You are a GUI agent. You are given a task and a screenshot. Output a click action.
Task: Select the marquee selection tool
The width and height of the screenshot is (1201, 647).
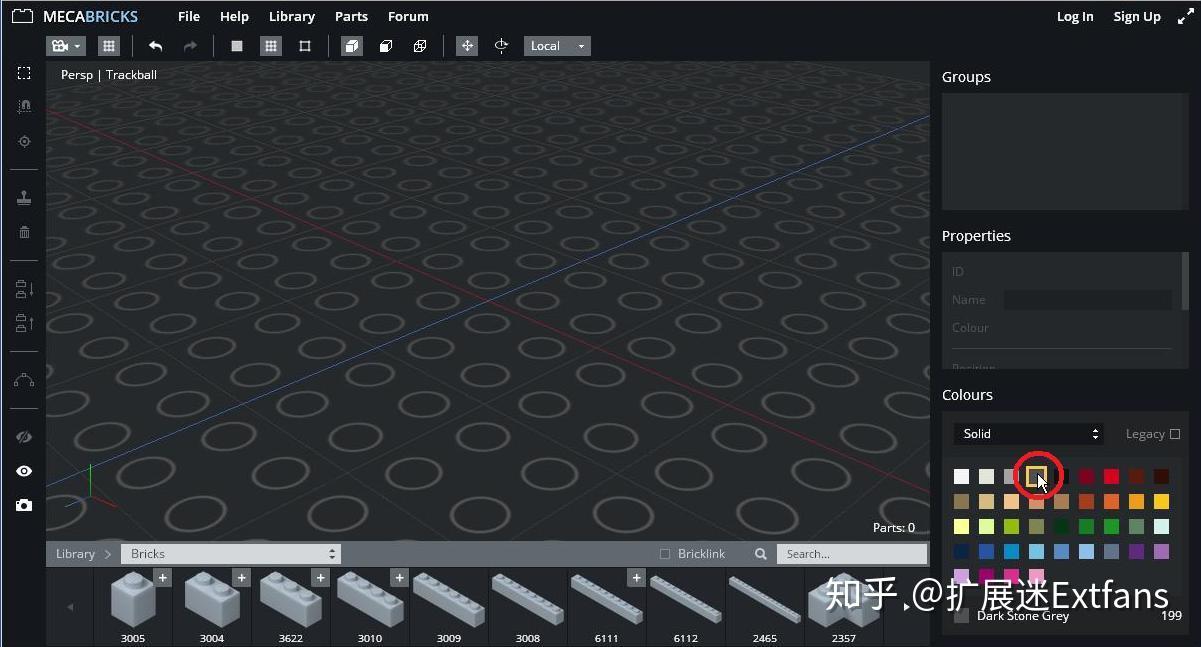[x=24, y=73]
